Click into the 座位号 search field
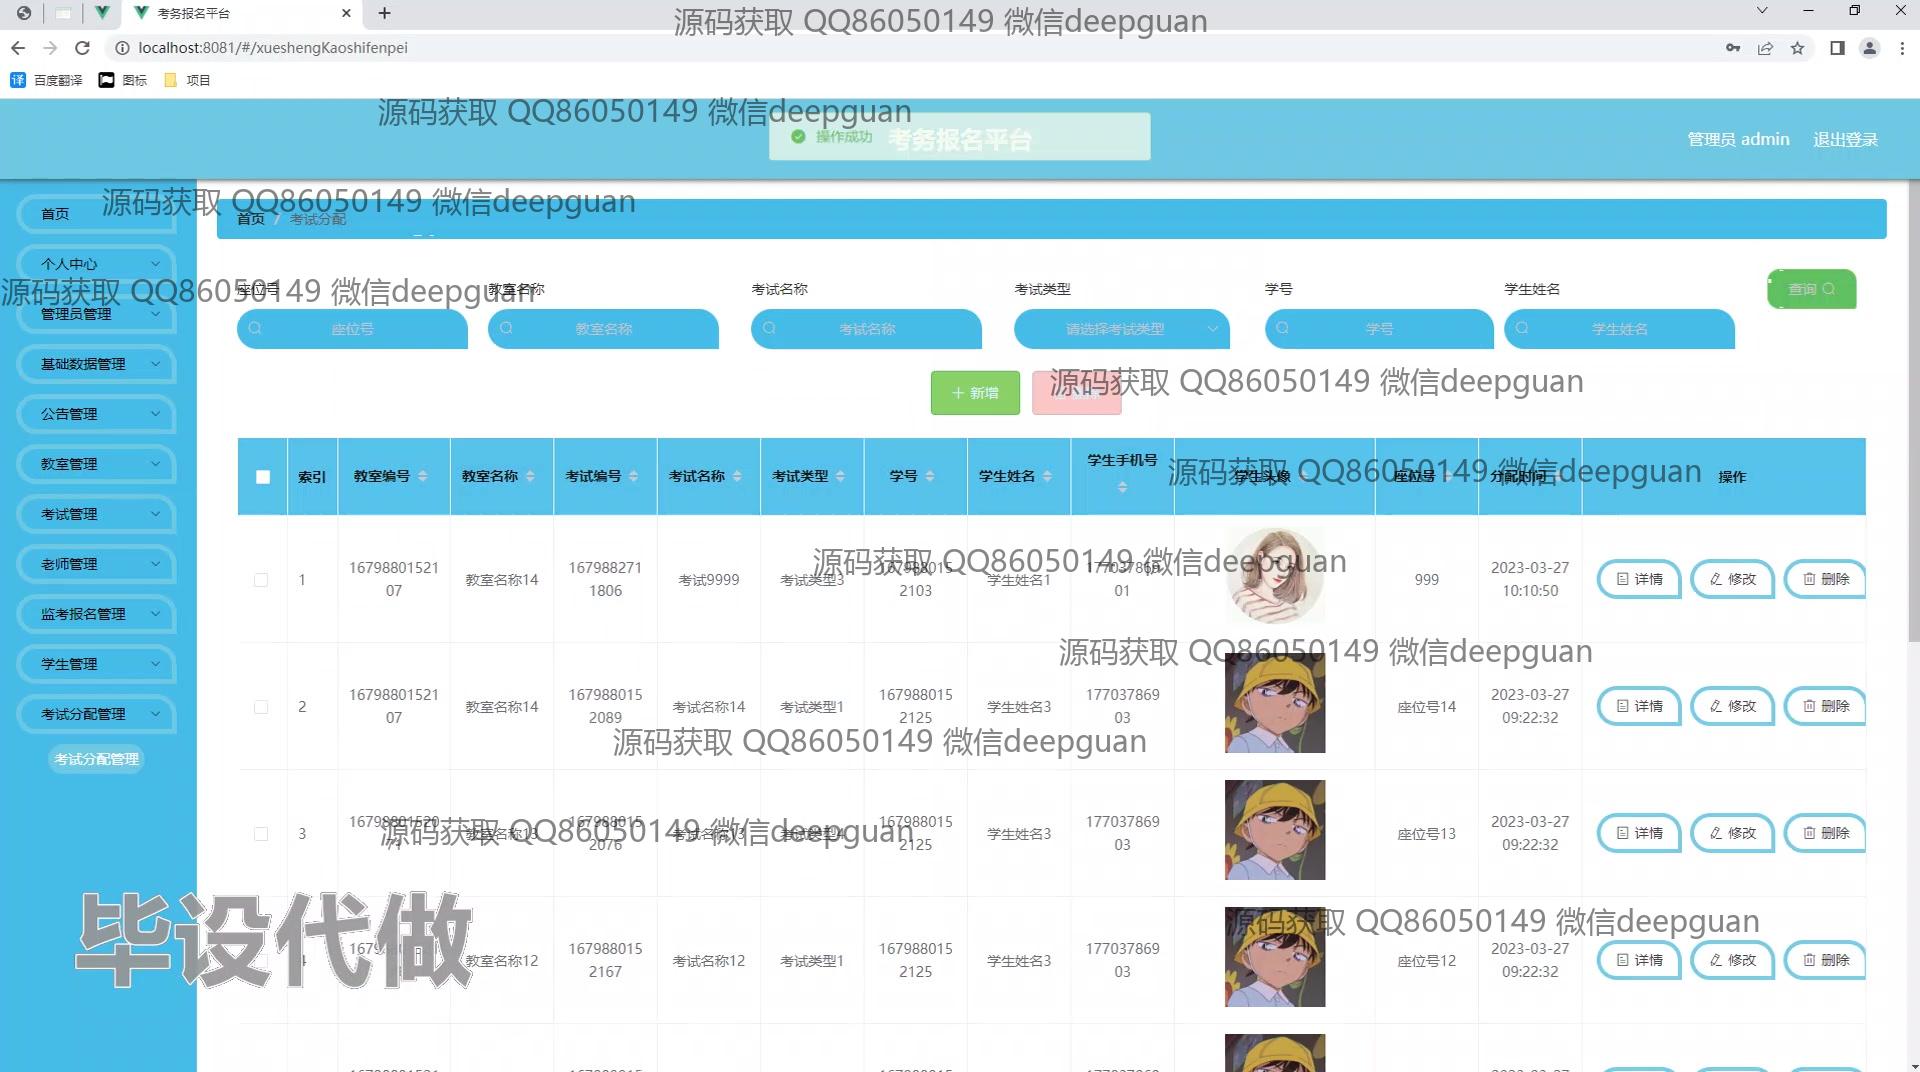 pos(352,329)
